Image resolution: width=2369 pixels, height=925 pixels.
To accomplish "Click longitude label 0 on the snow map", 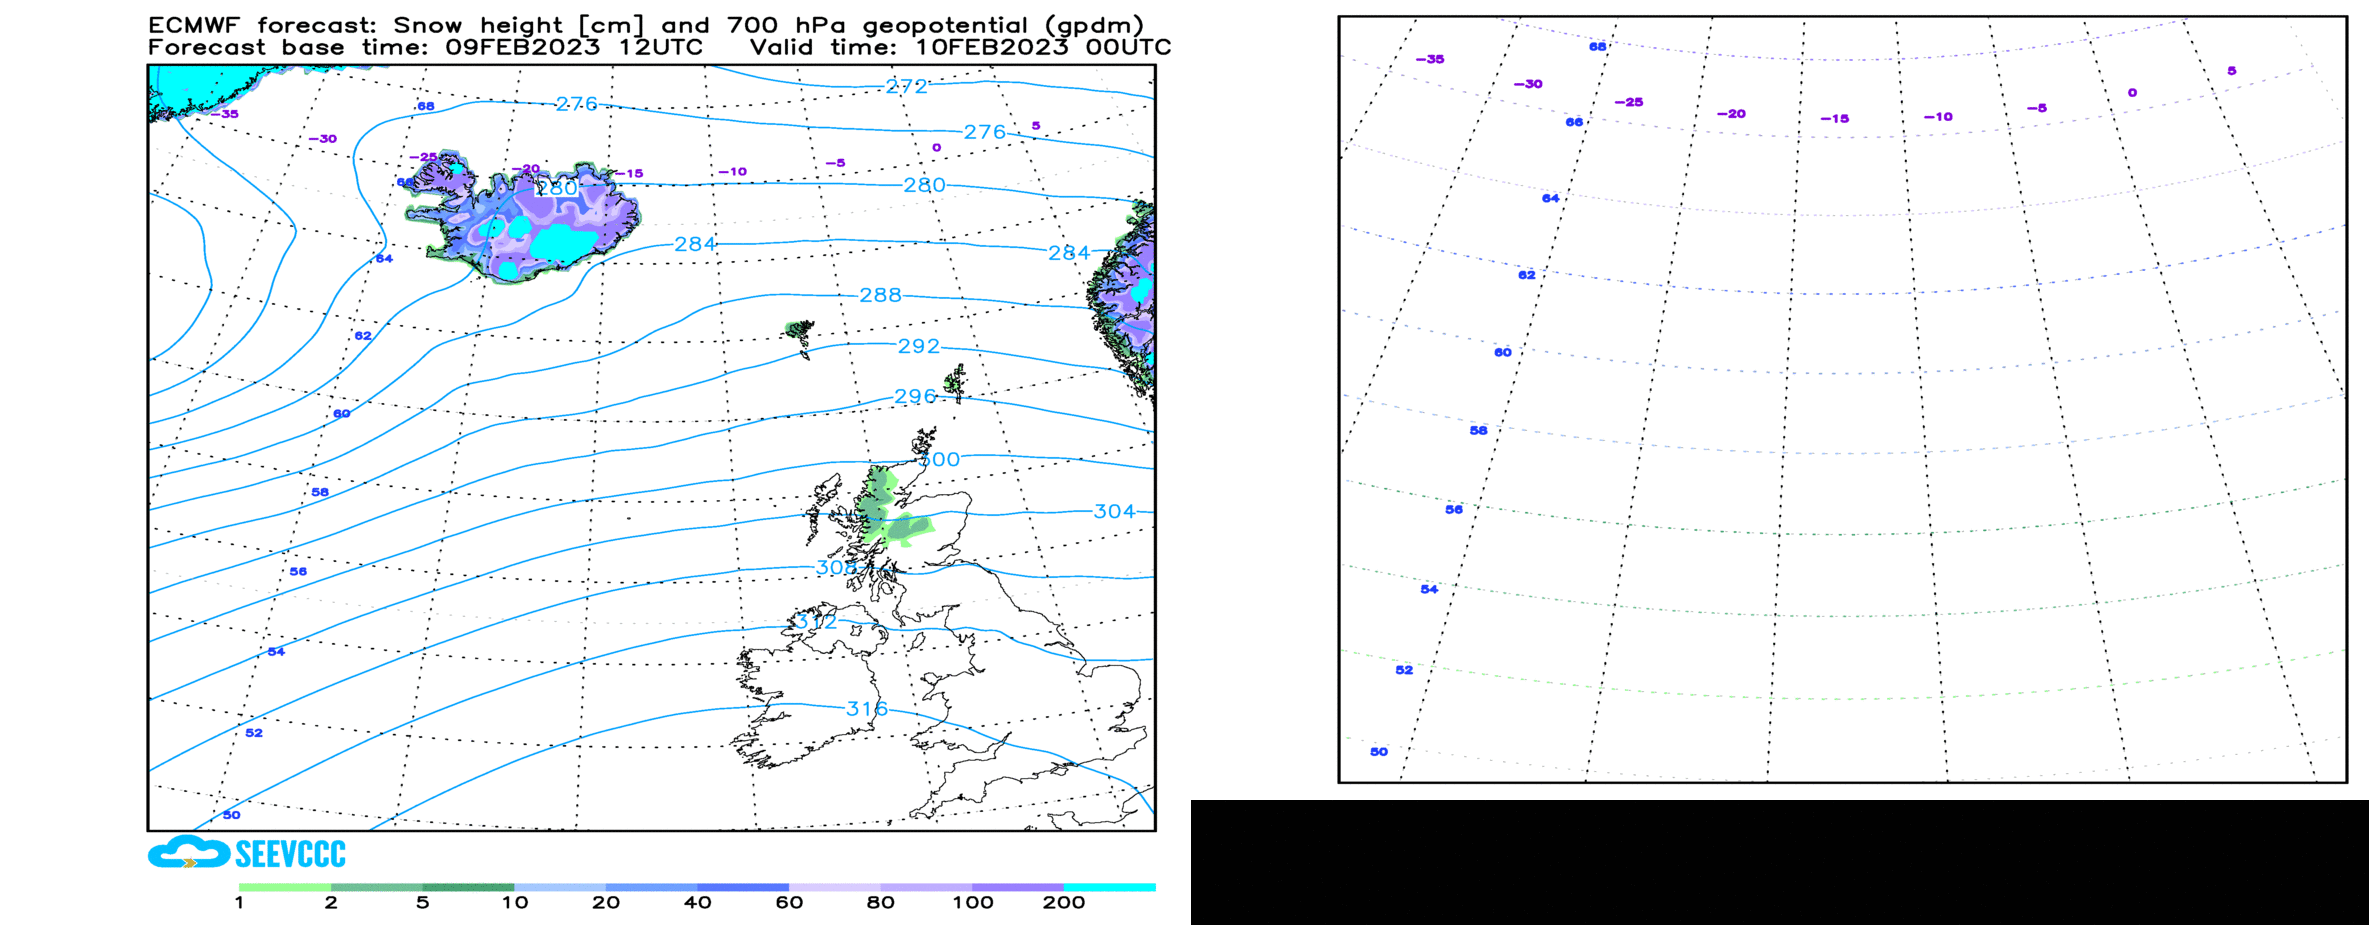I will 936,148.
